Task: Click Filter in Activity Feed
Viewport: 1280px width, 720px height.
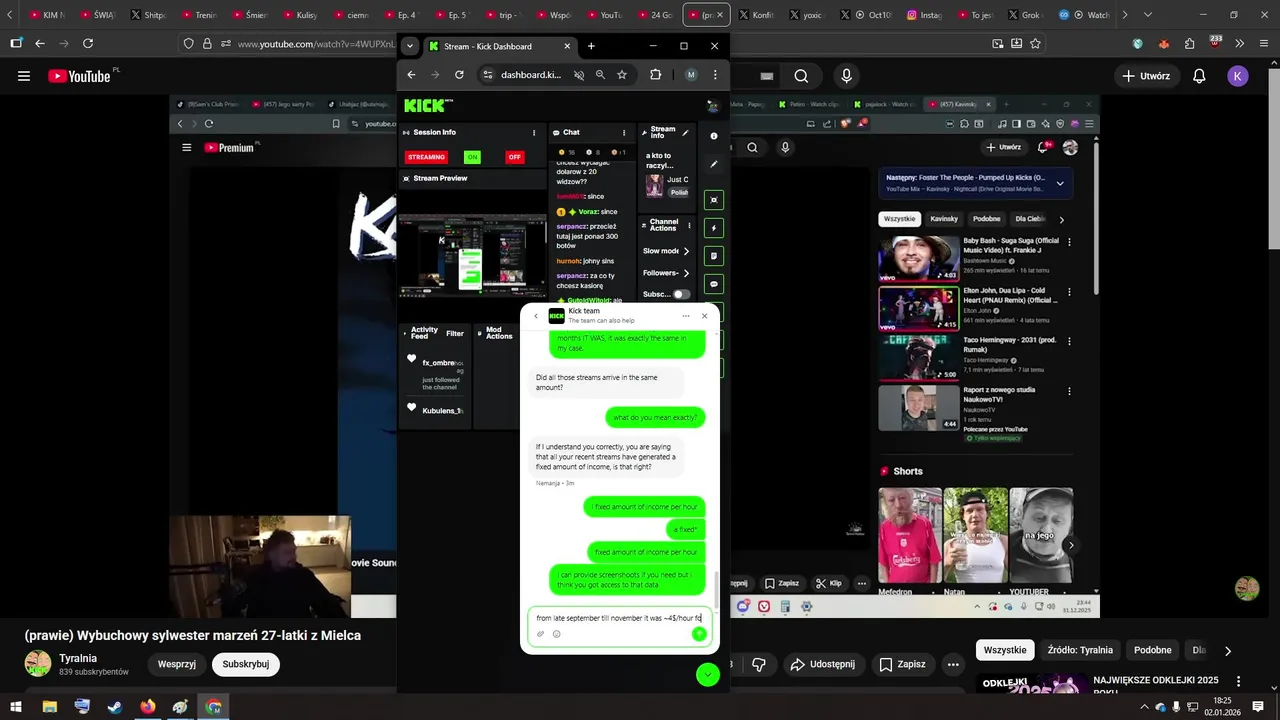Action: click(x=455, y=333)
